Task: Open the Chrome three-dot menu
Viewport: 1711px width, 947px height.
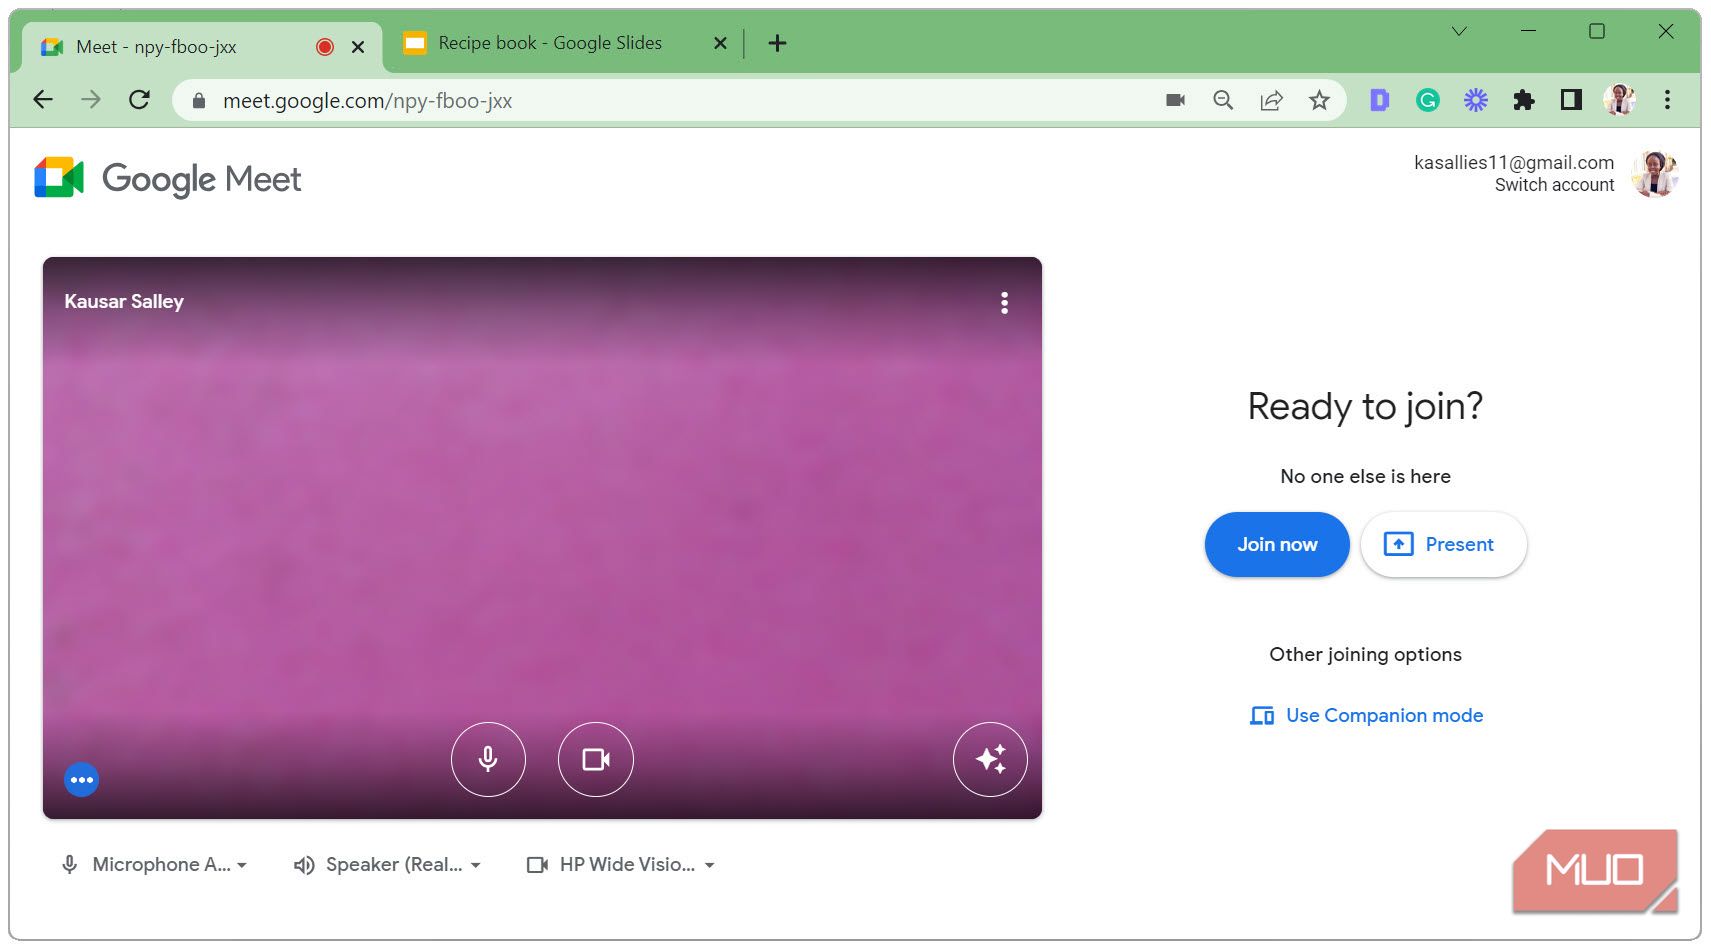Action: pos(1667,100)
